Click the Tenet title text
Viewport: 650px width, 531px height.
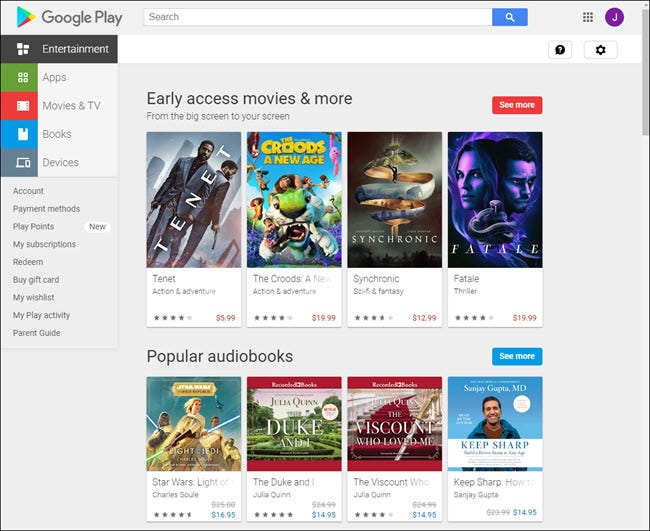(164, 279)
